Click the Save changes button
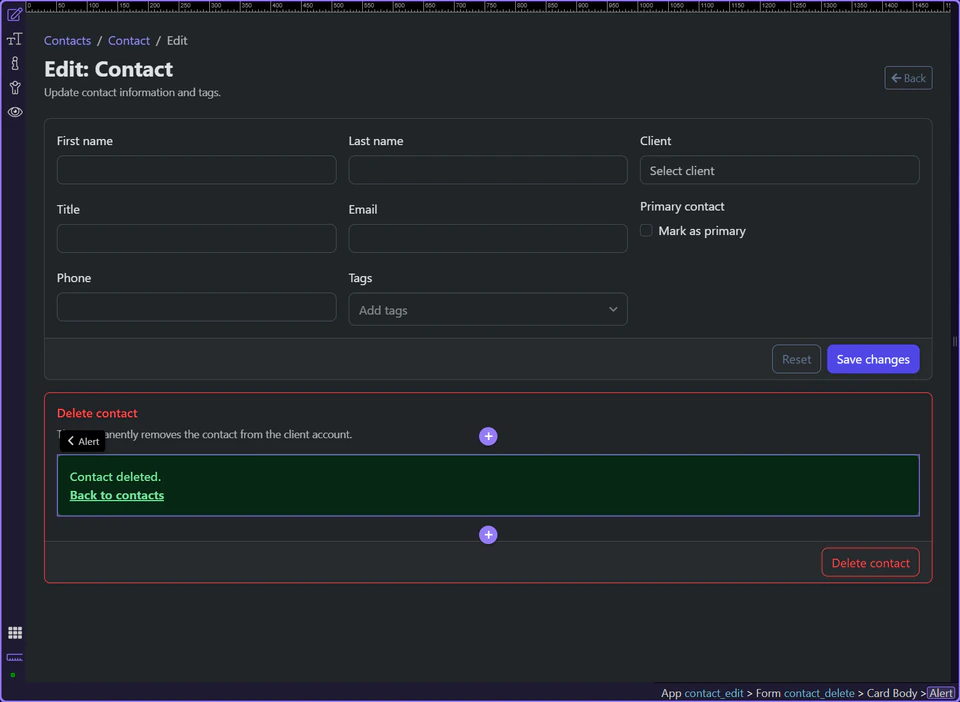960x702 pixels. pos(872,358)
